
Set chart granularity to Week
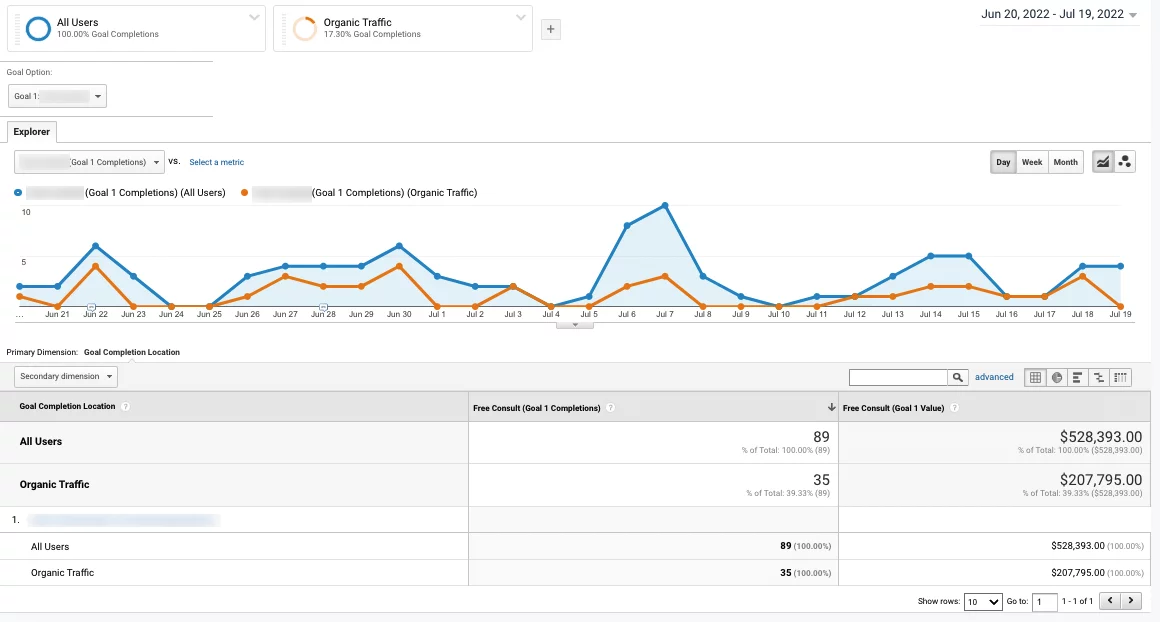pos(1032,162)
